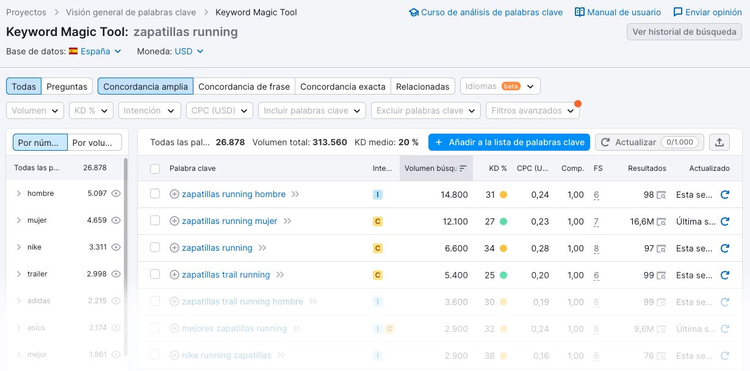Expand the mujer keyword group
This screenshot has height=371, width=750.
point(19,220)
